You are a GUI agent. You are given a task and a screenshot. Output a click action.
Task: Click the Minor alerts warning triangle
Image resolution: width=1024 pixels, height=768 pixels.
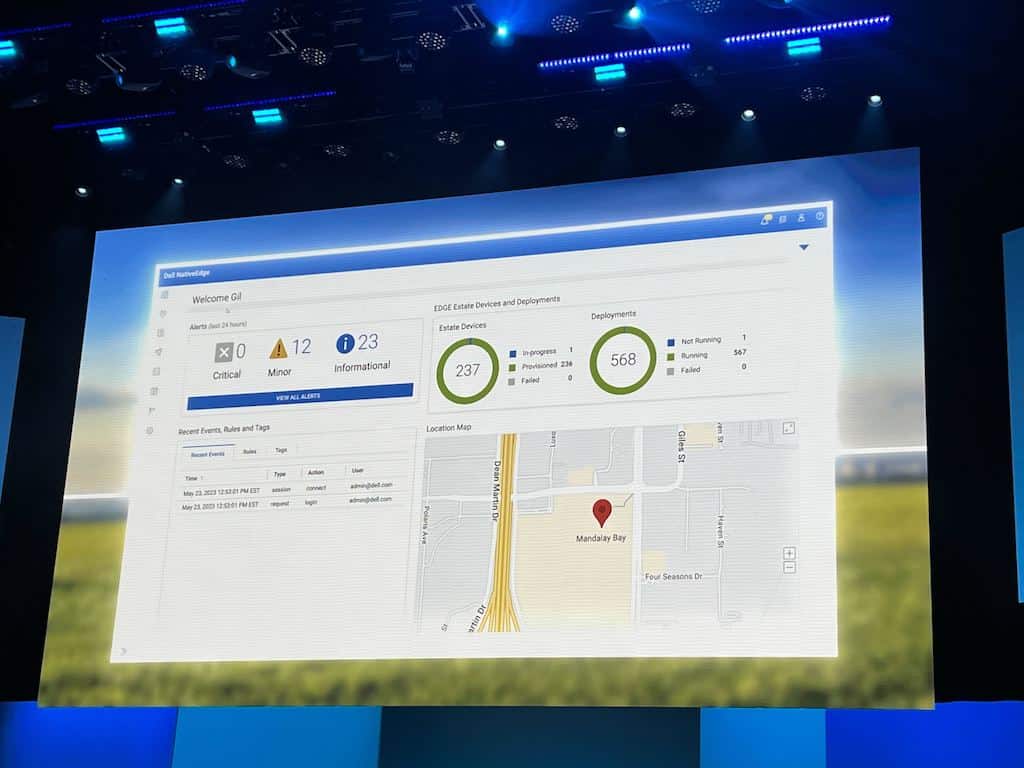[x=278, y=349]
